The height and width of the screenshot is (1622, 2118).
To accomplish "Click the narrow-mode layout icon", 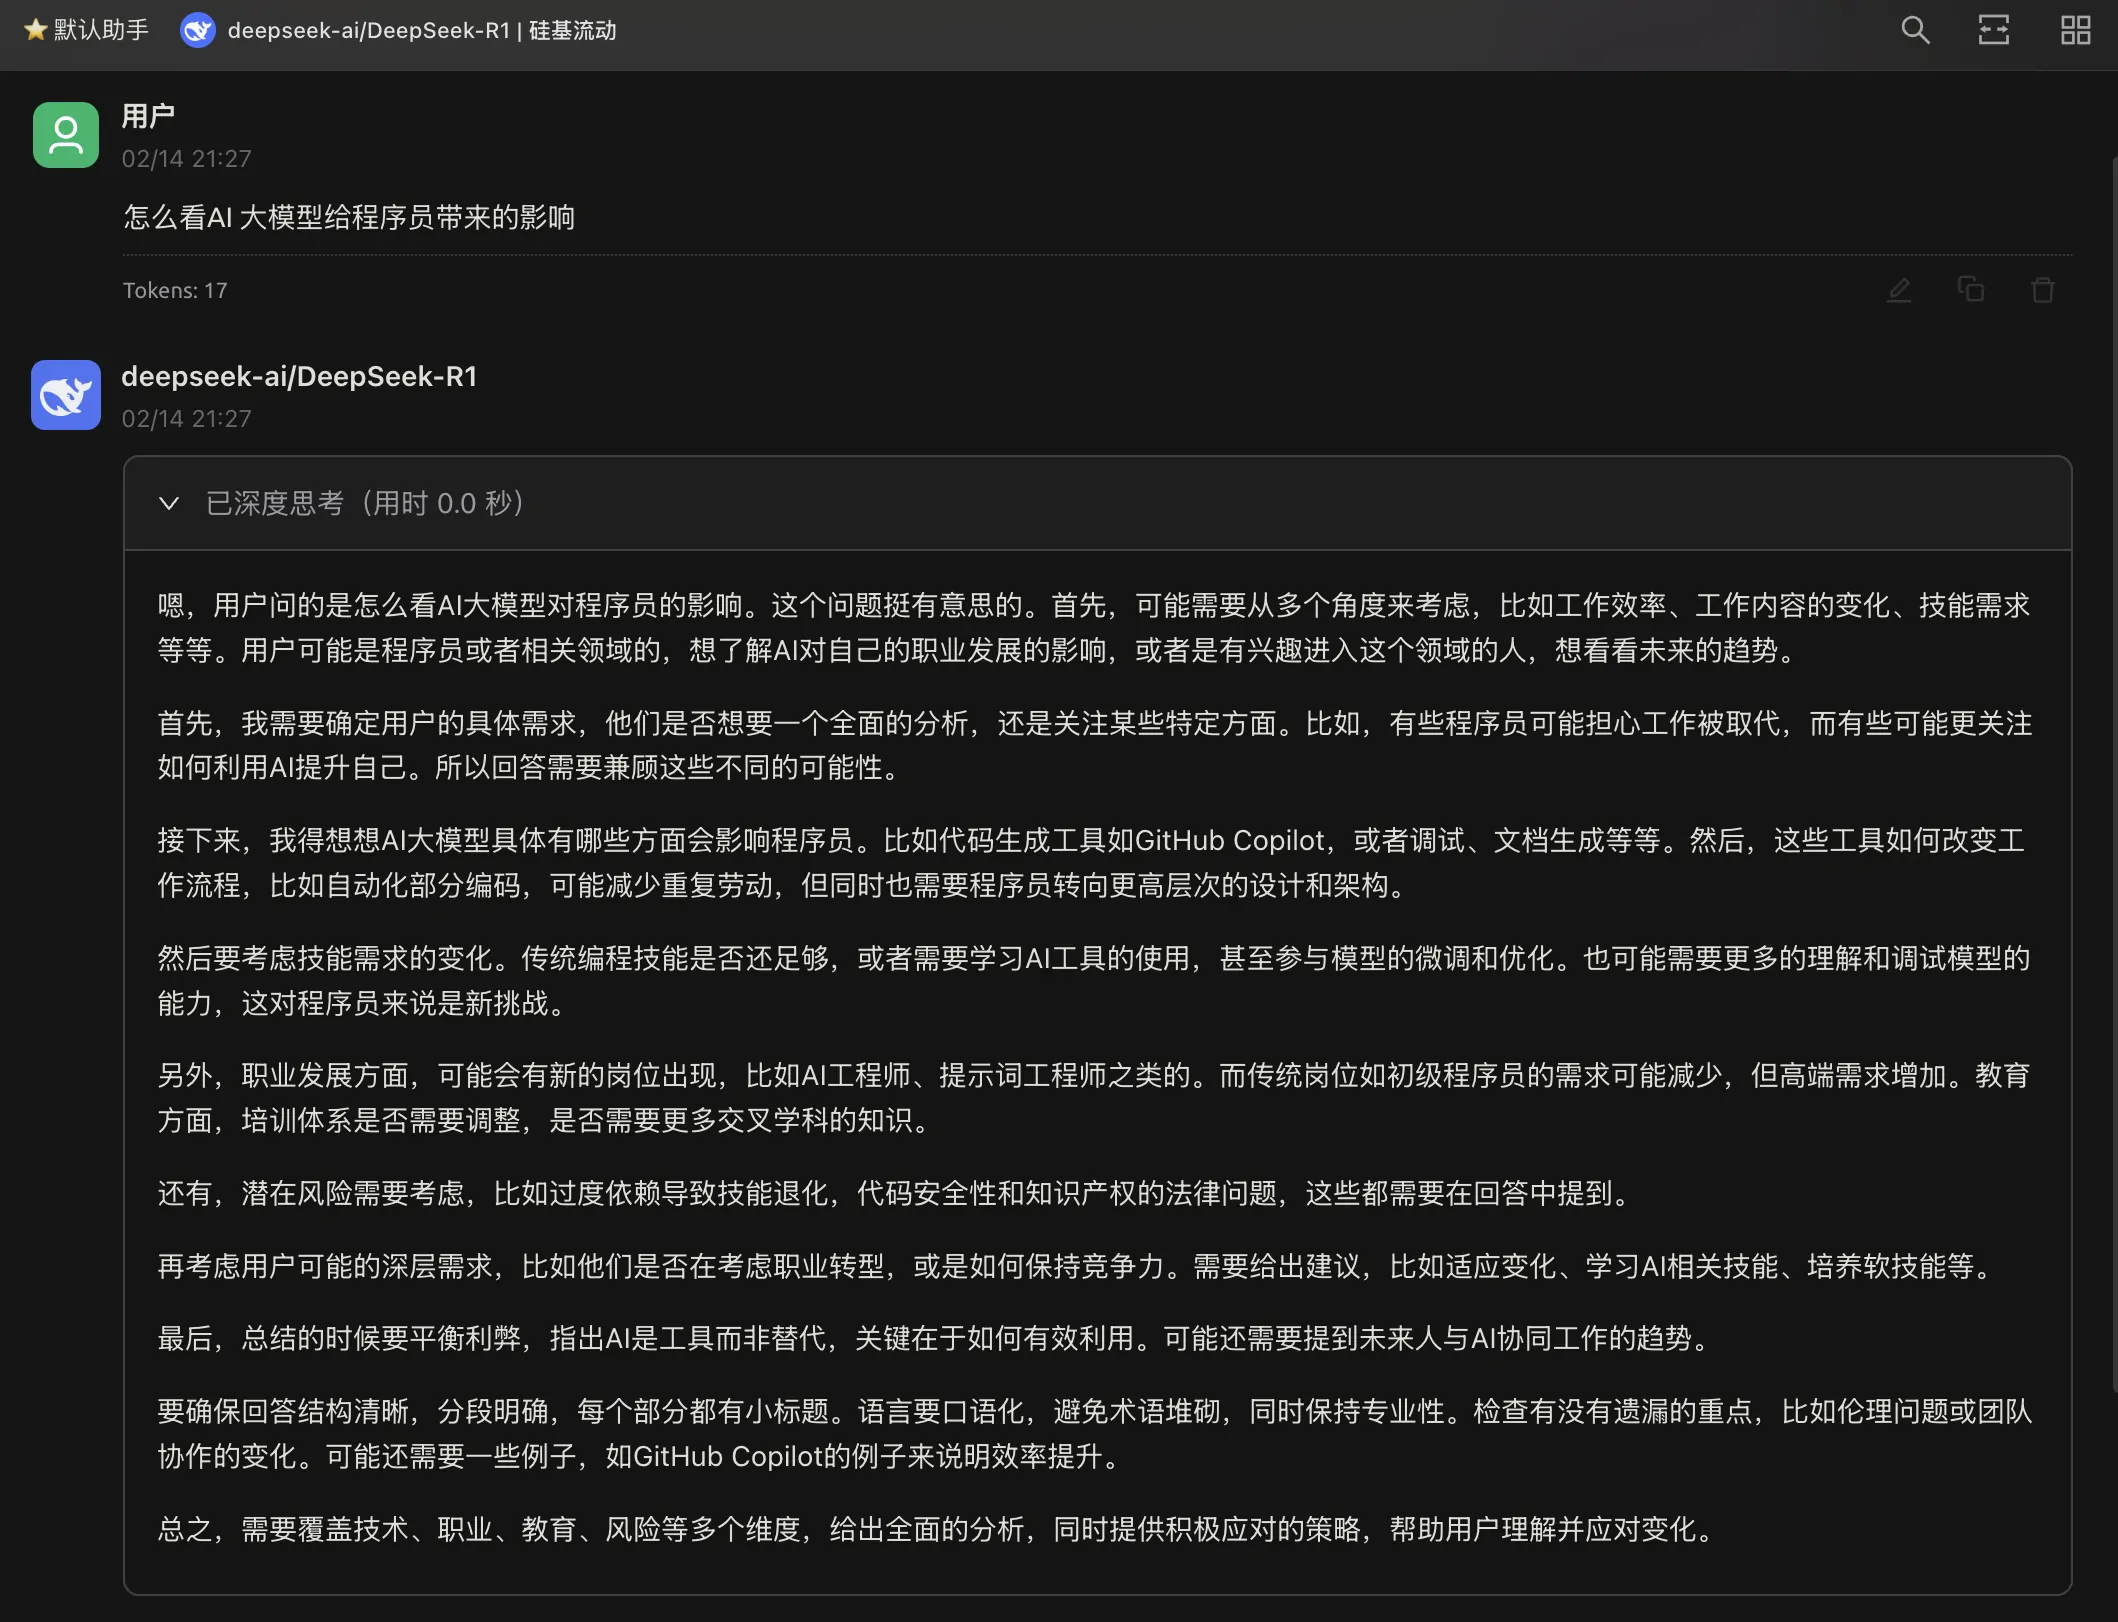I will pyautogui.click(x=1994, y=30).
